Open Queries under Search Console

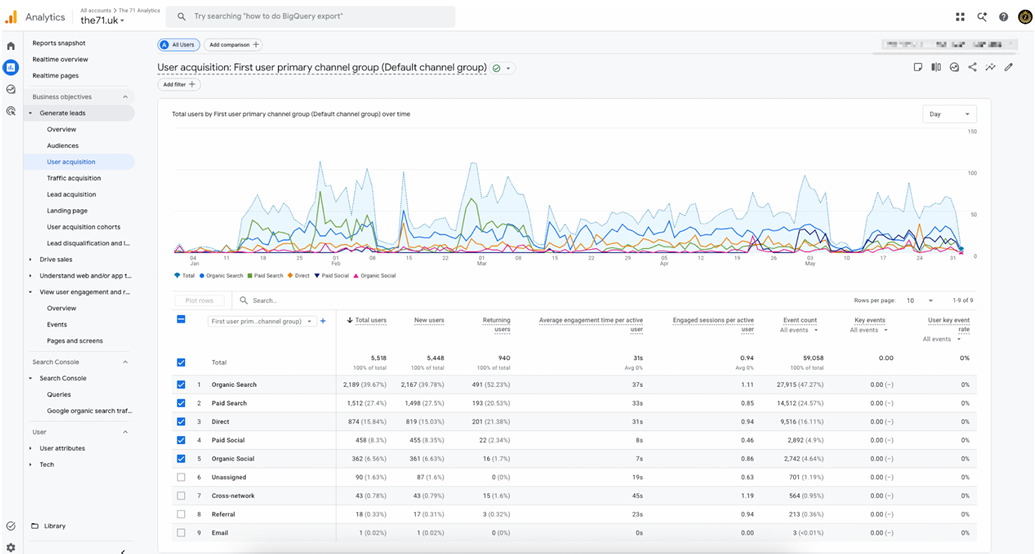pyautogui.click(x=59, y=394)
